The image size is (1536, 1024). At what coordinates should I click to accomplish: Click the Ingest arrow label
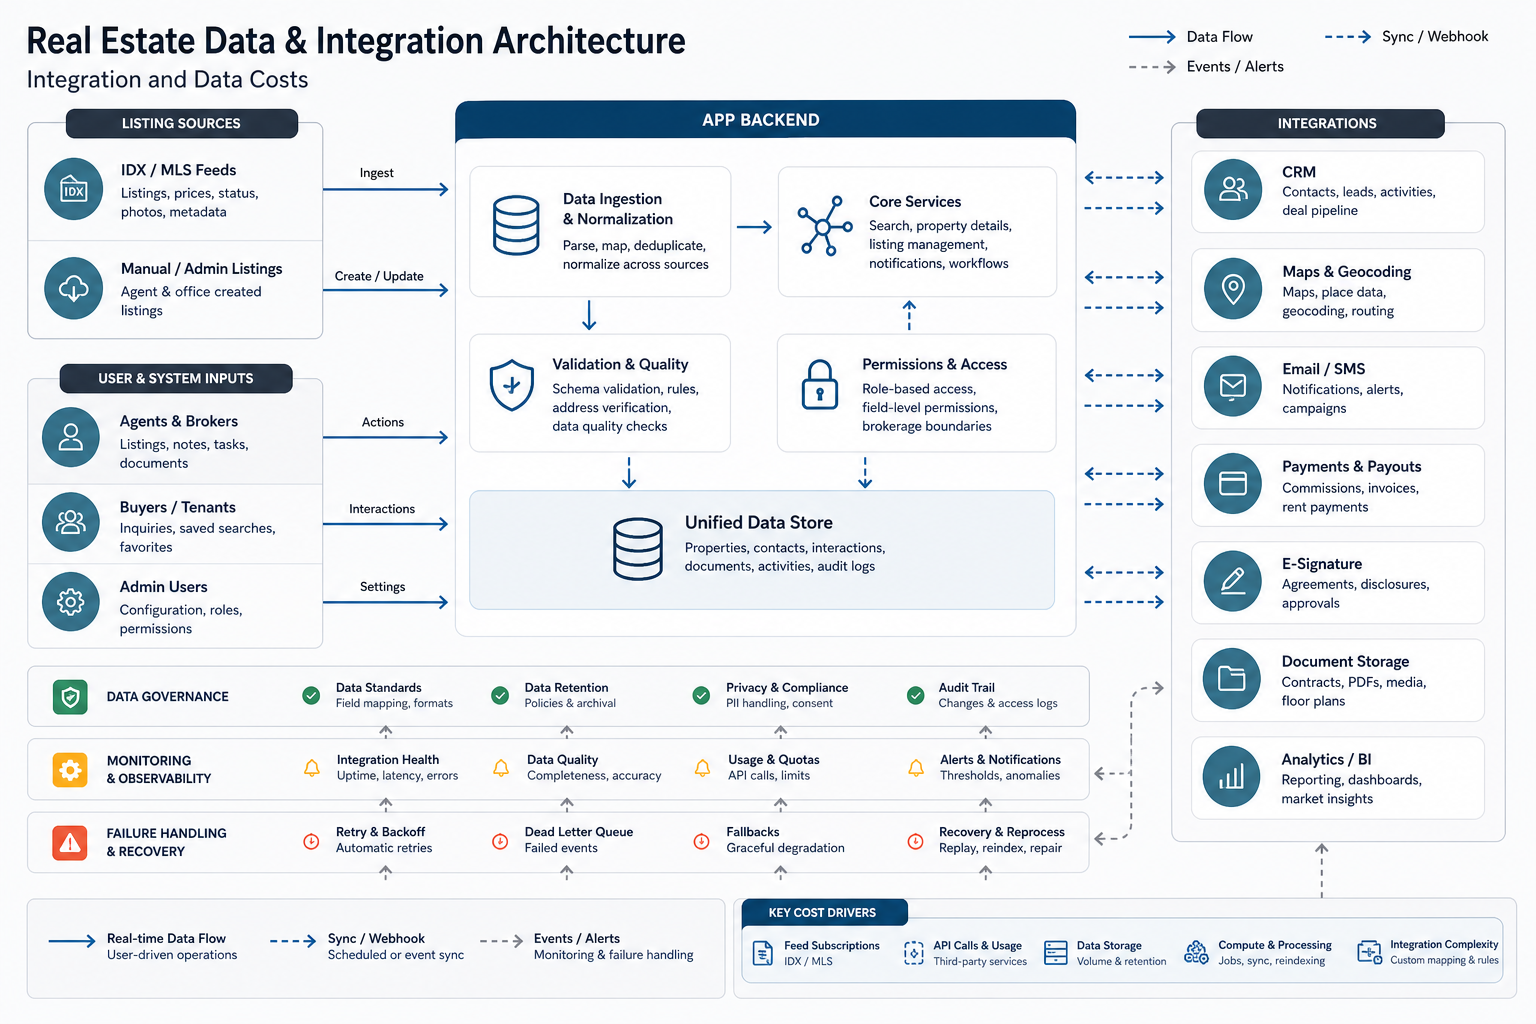tap(377, 173)
